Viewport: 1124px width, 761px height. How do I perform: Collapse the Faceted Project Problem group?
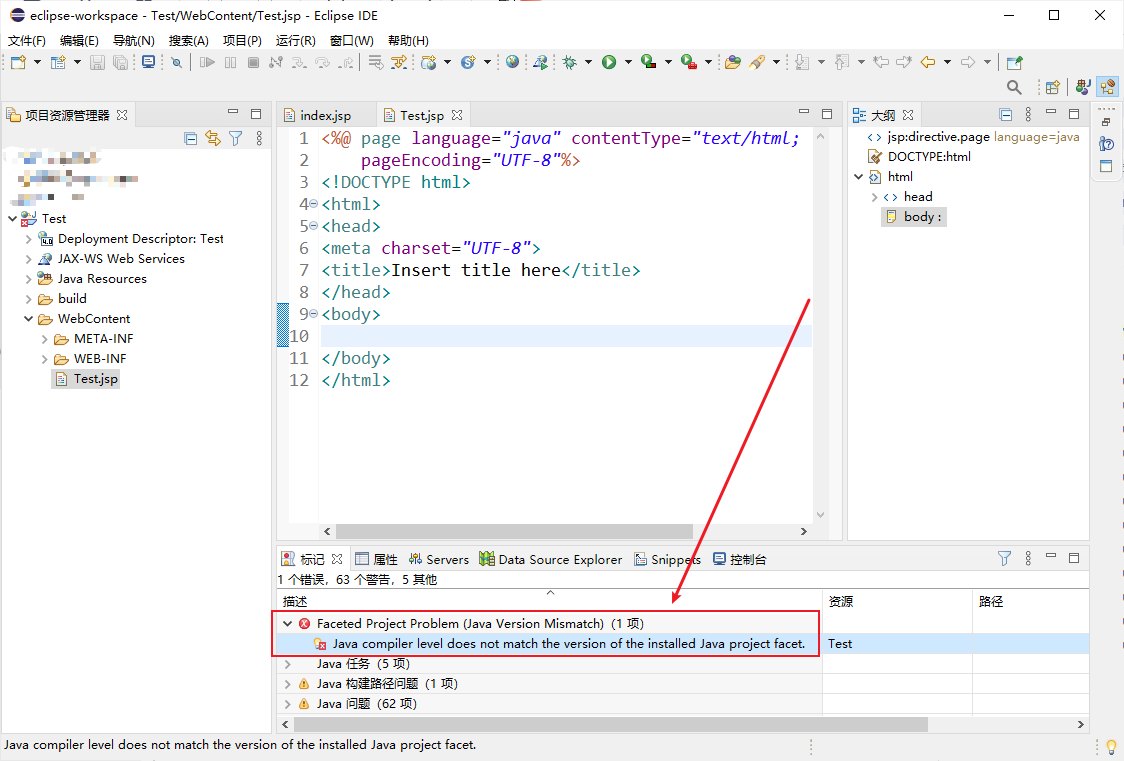coord(287,623)
